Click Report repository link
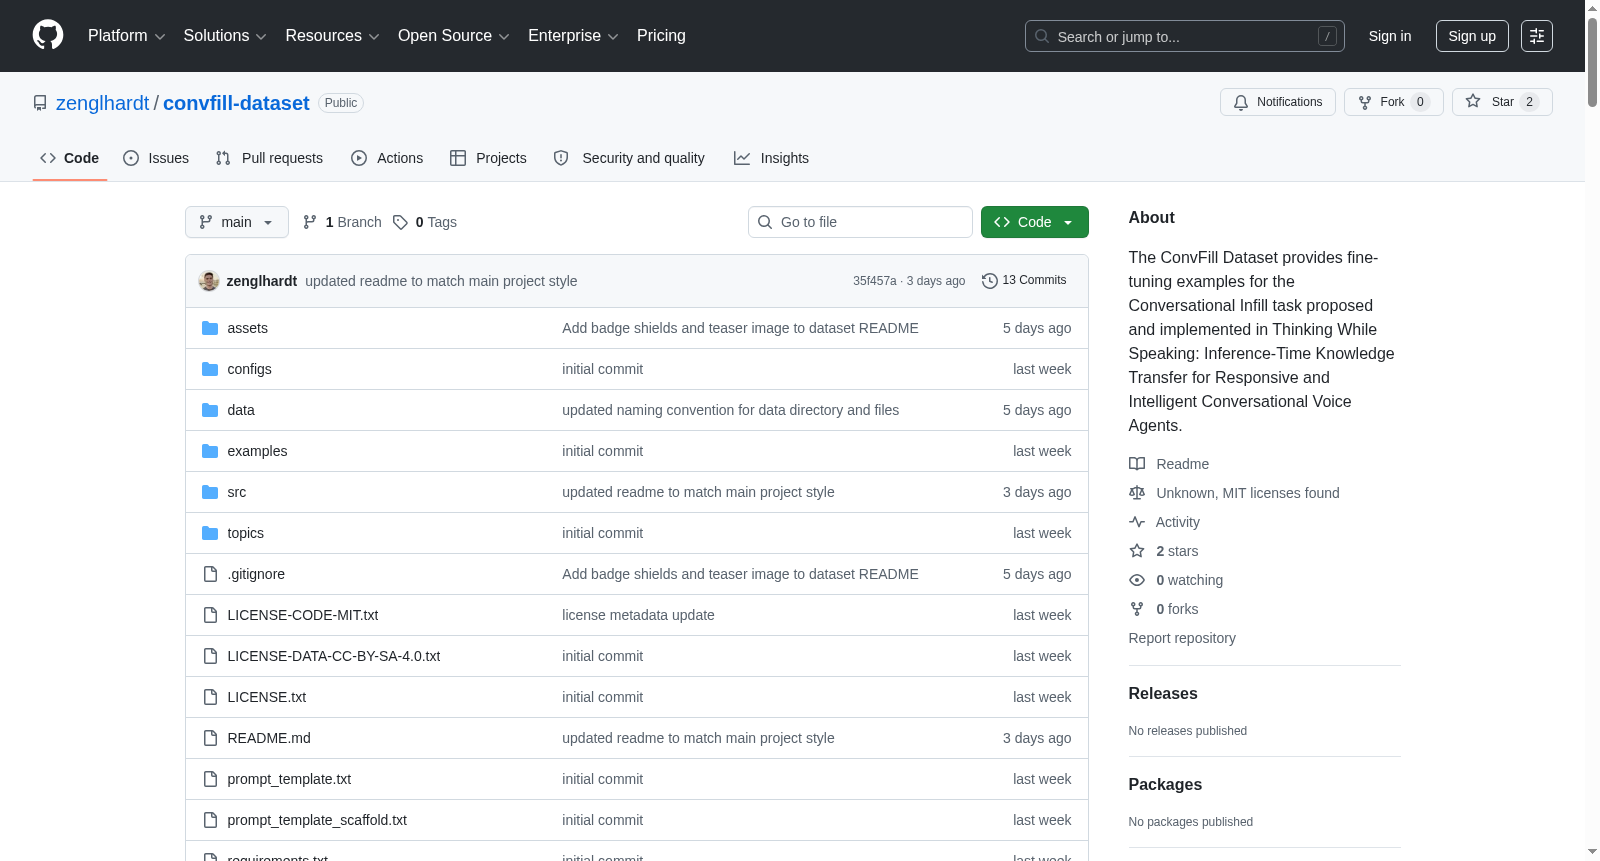The image size is (1600, 861). point(1182,638)
